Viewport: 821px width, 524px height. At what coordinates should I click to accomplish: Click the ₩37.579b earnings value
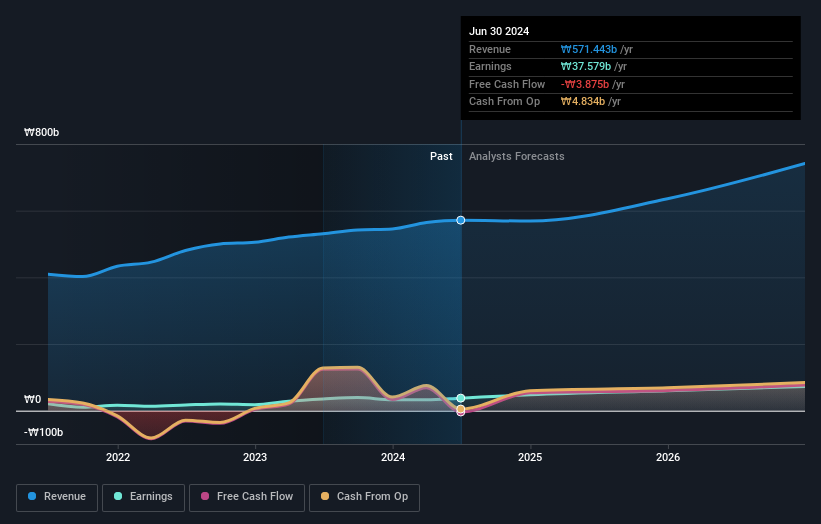(585, 66)
